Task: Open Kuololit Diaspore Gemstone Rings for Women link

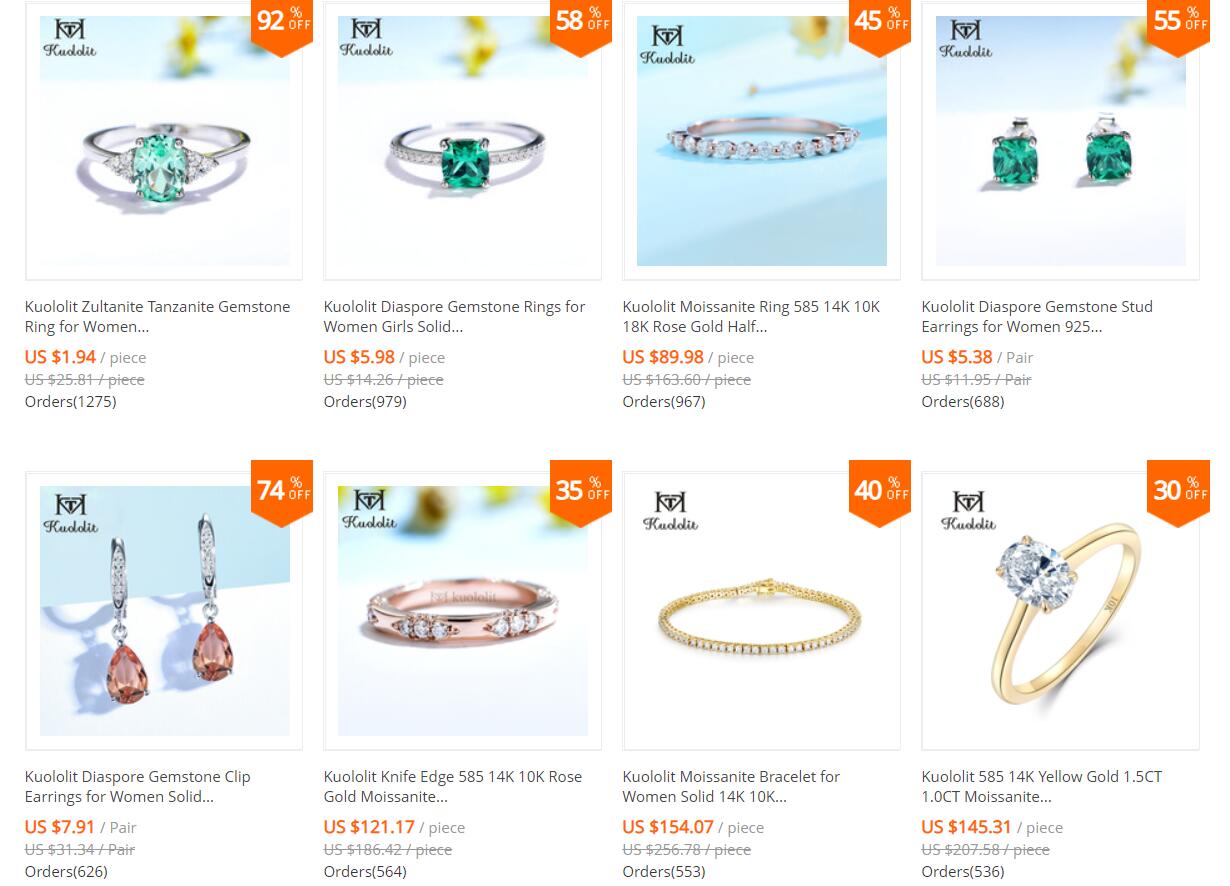Action: click(x=454, y=317)
